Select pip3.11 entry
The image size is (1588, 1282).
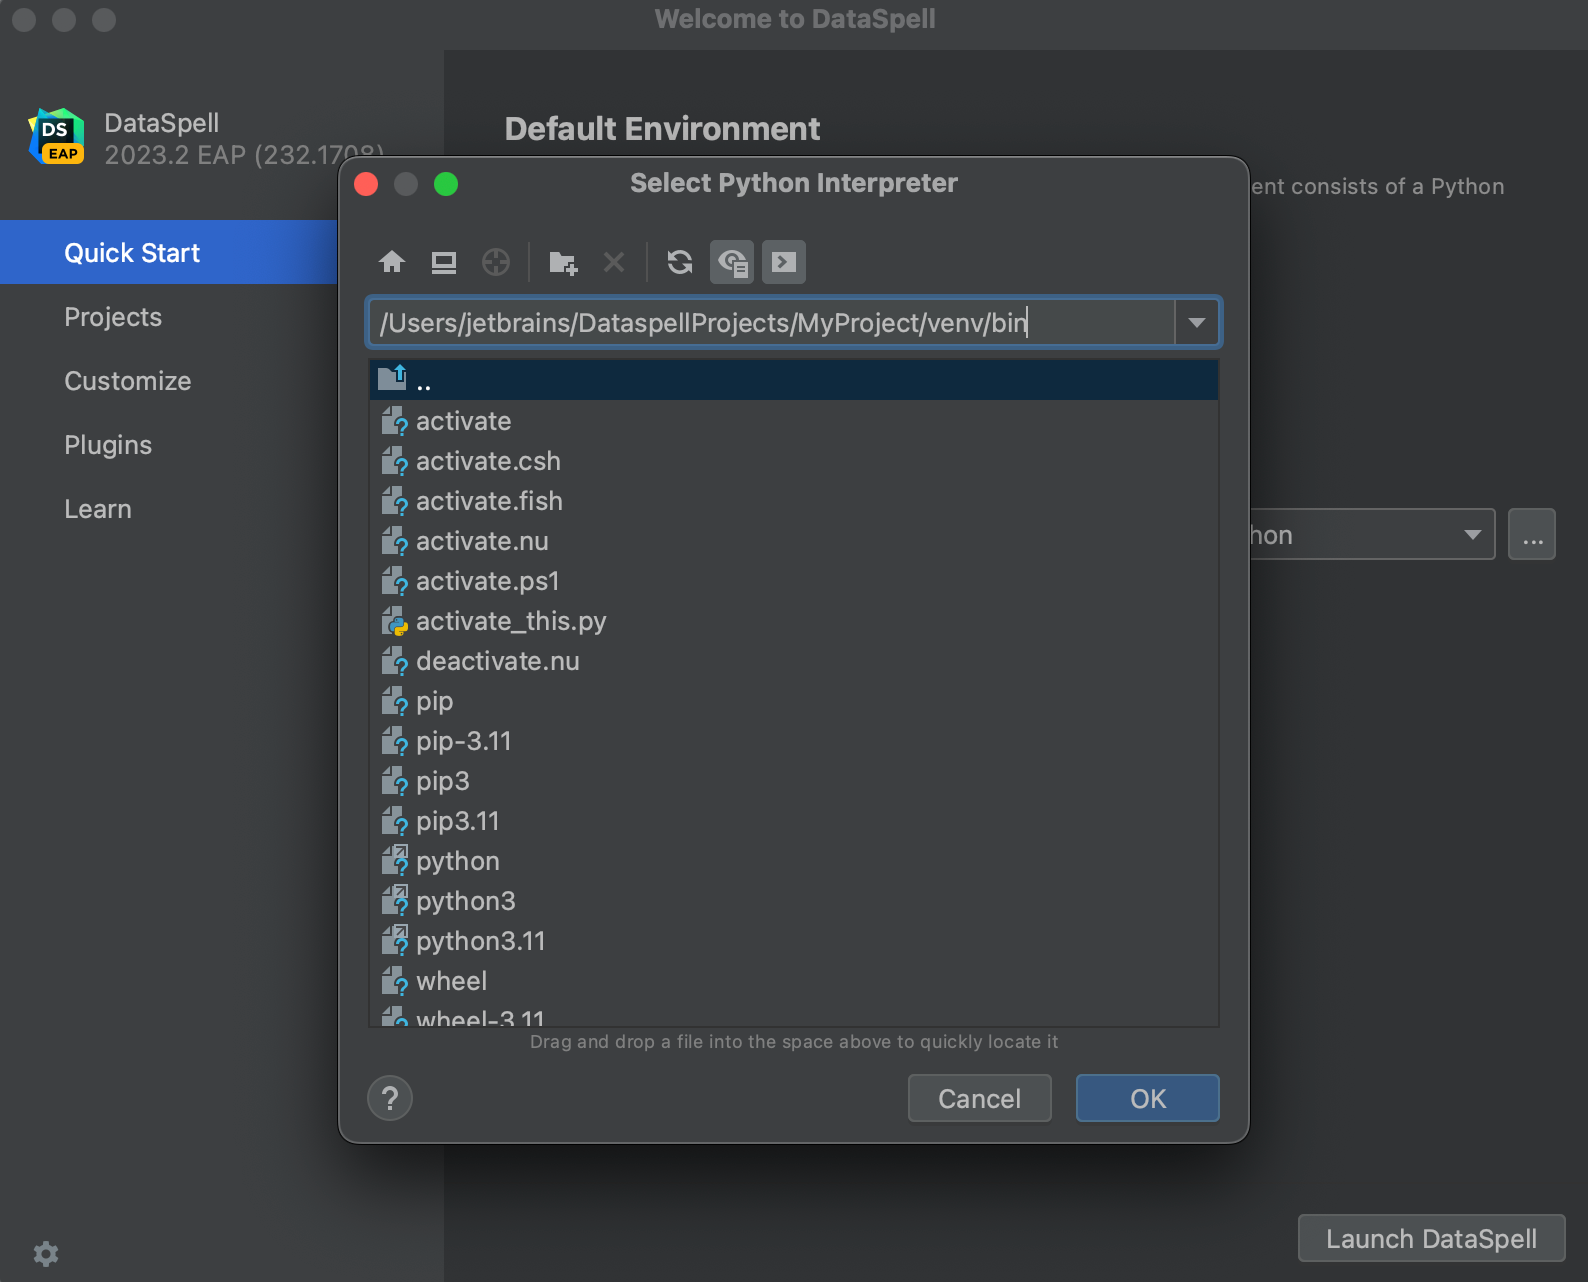point(794,821)
